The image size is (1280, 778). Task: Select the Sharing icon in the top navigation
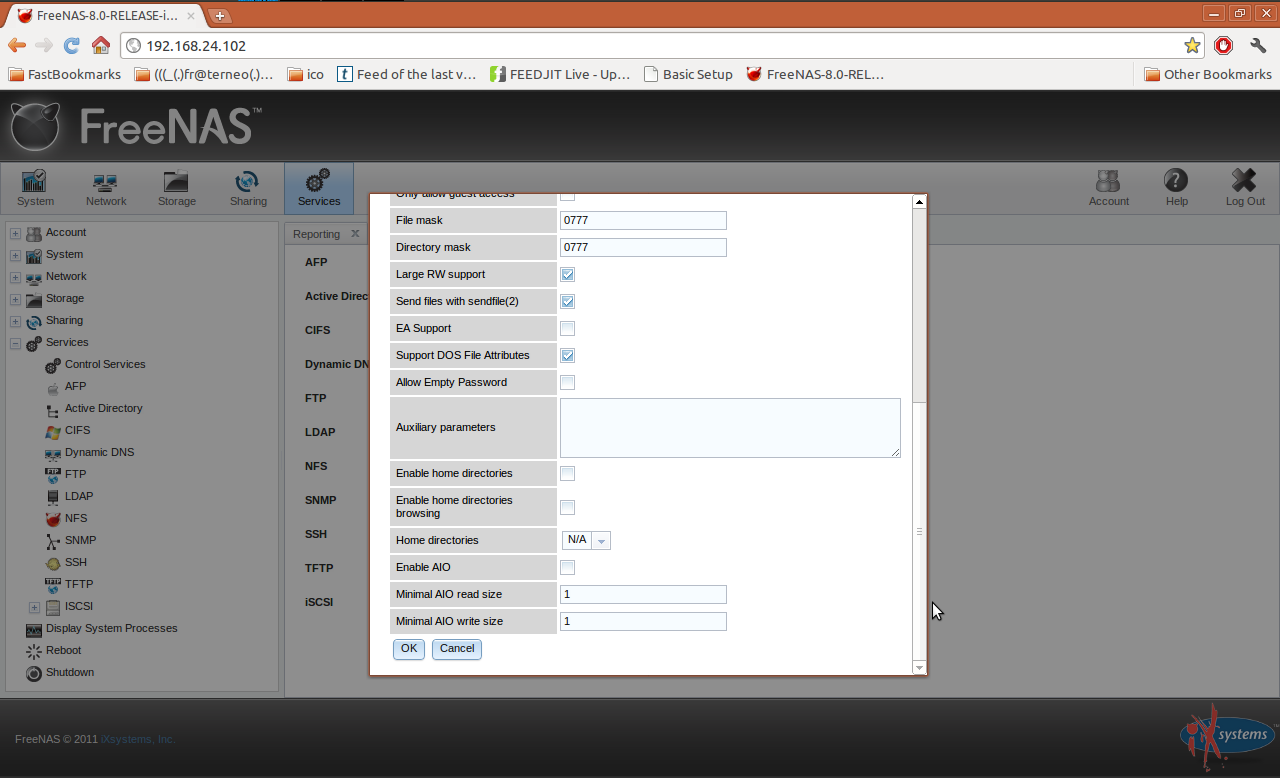[x=247, y=188]
